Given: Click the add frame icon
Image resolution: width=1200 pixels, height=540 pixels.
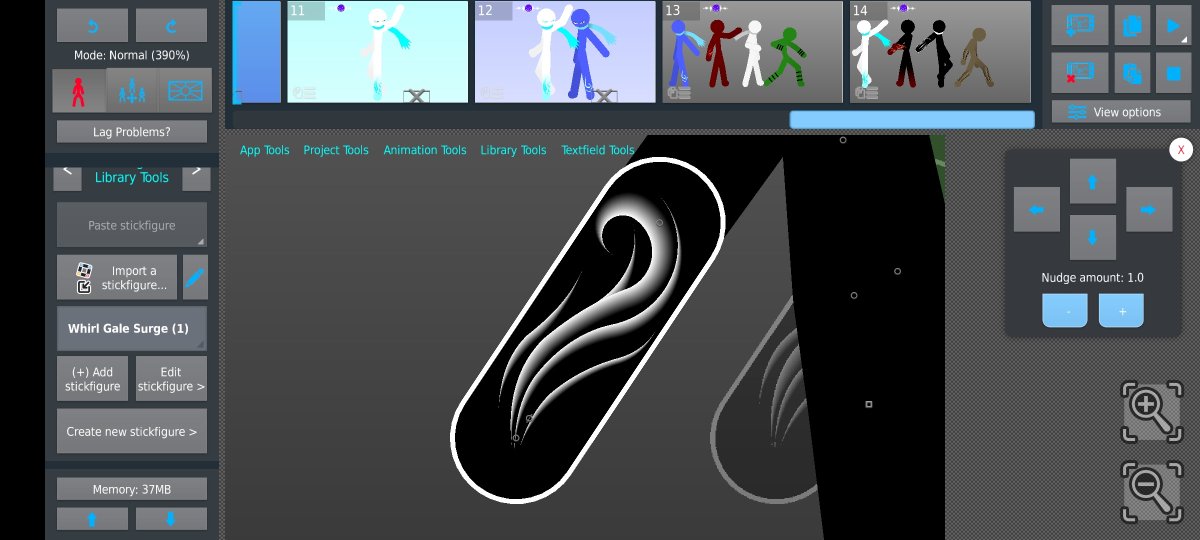Looking at the screenshot, I should (1080, 26).
